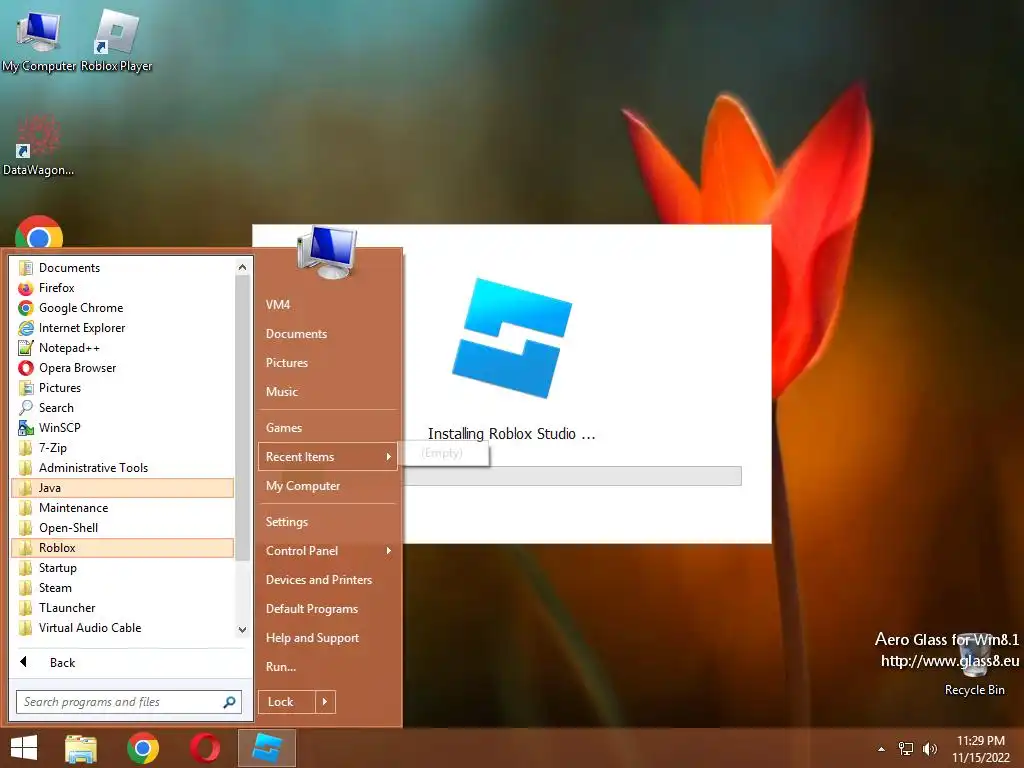Open shutdown options arrow beside Lock
Screen dimensions: 1024x768
tap(325, 702)
